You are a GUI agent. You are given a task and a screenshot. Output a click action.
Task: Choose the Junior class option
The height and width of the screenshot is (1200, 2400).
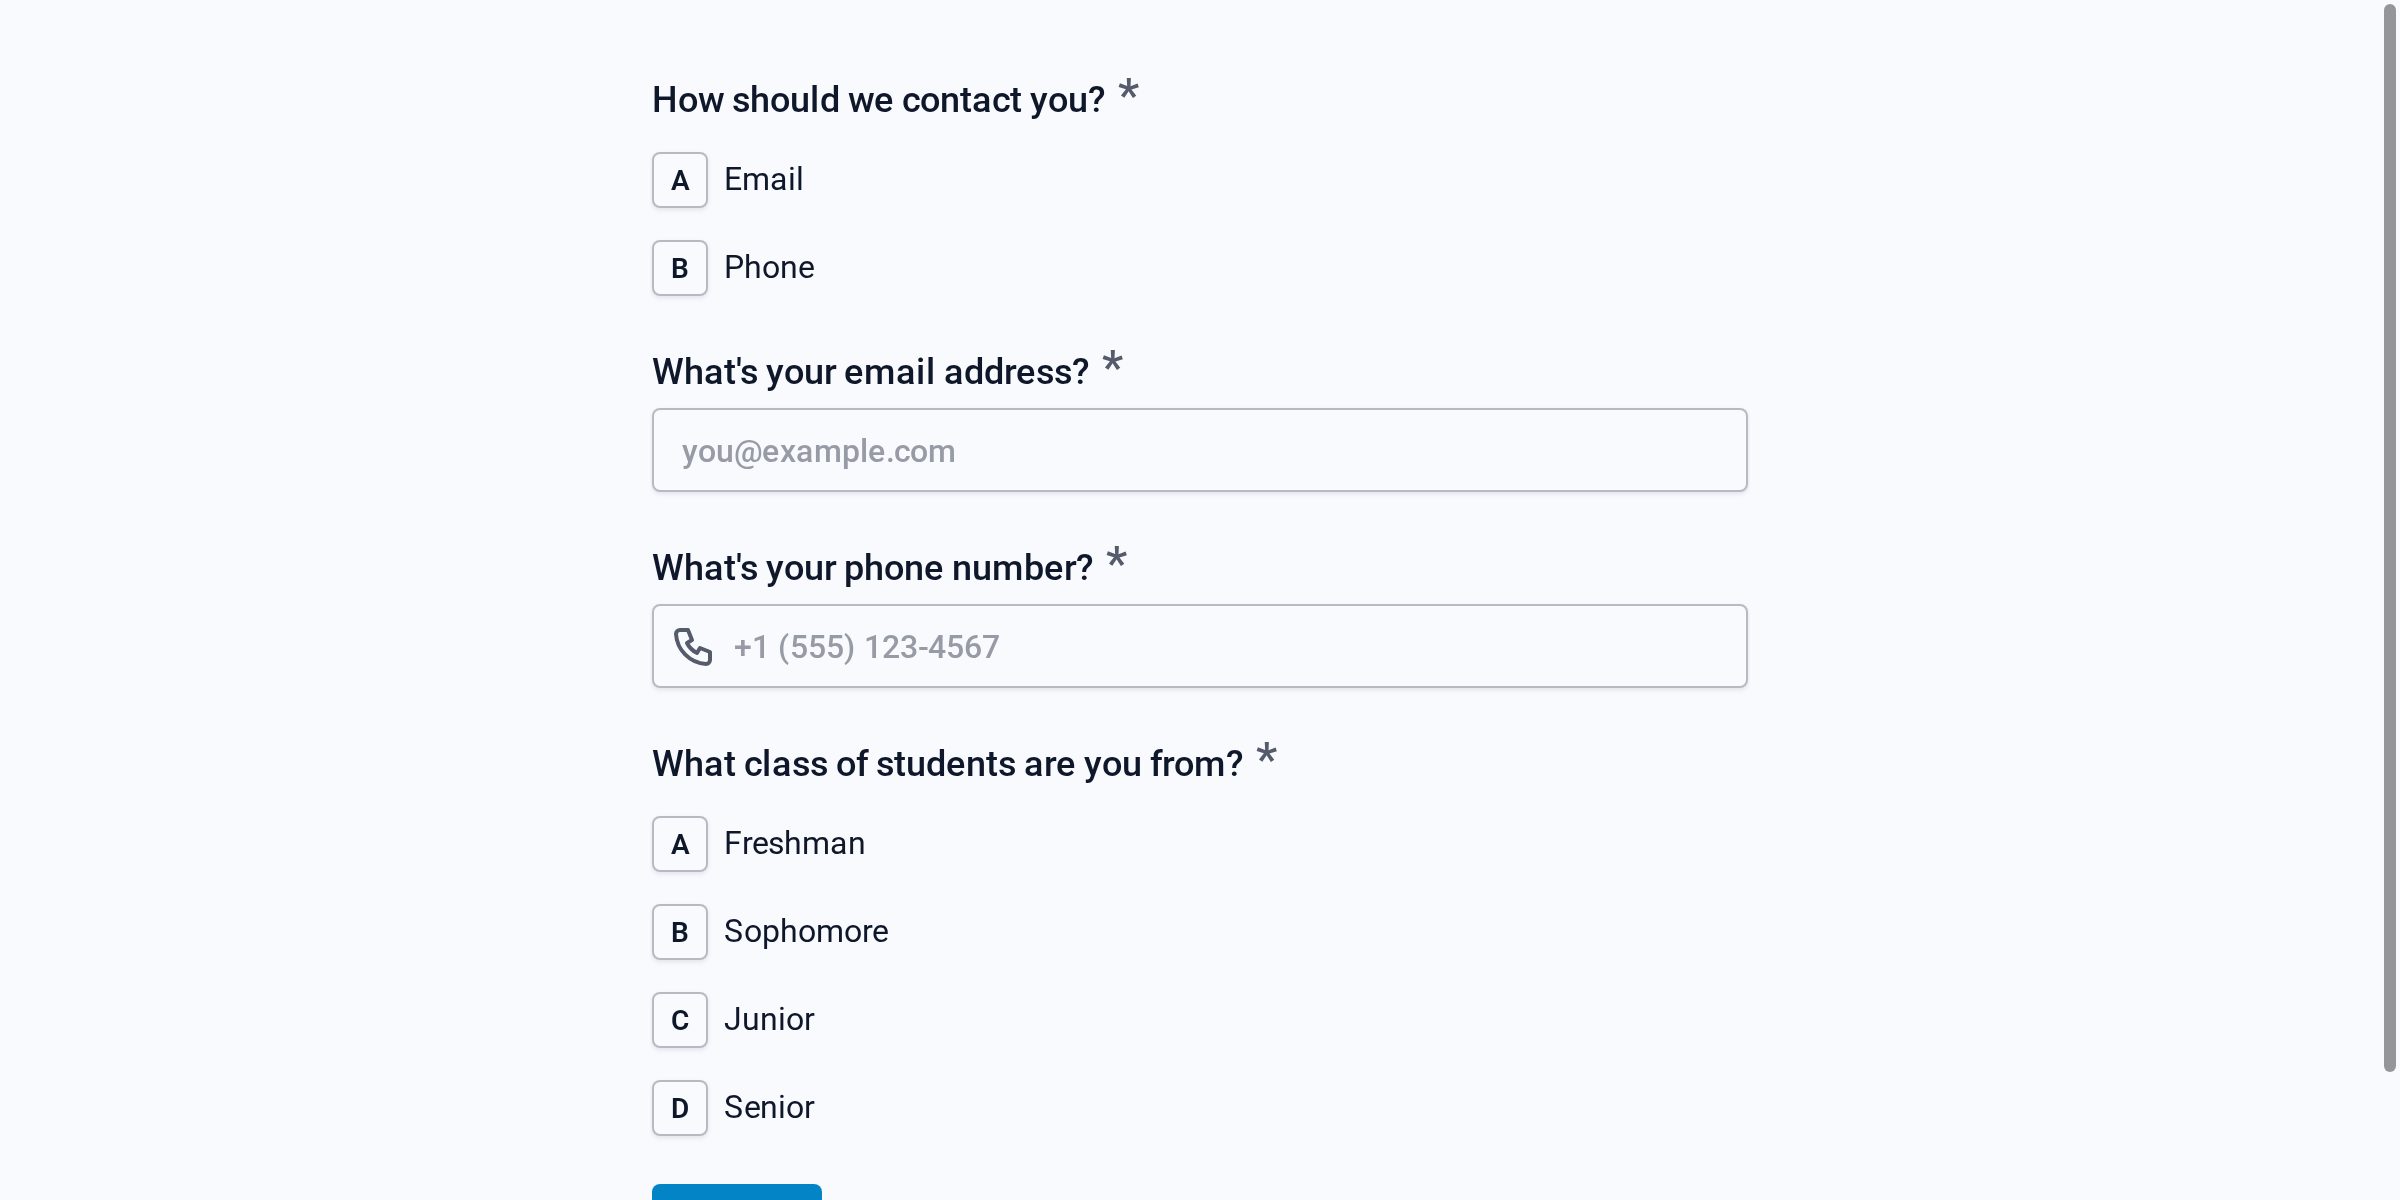[x=768, y=1020]
